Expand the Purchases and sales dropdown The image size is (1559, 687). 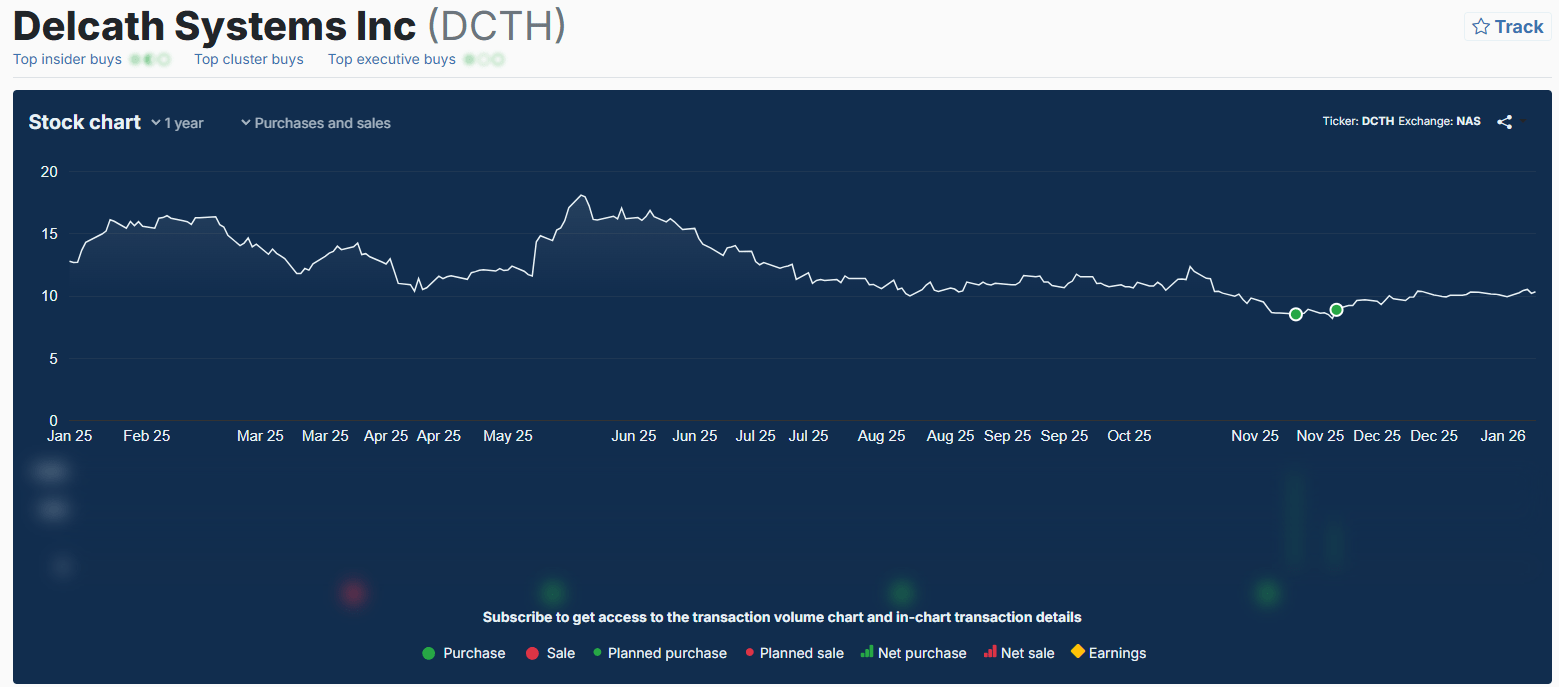(x=316, y=123)
